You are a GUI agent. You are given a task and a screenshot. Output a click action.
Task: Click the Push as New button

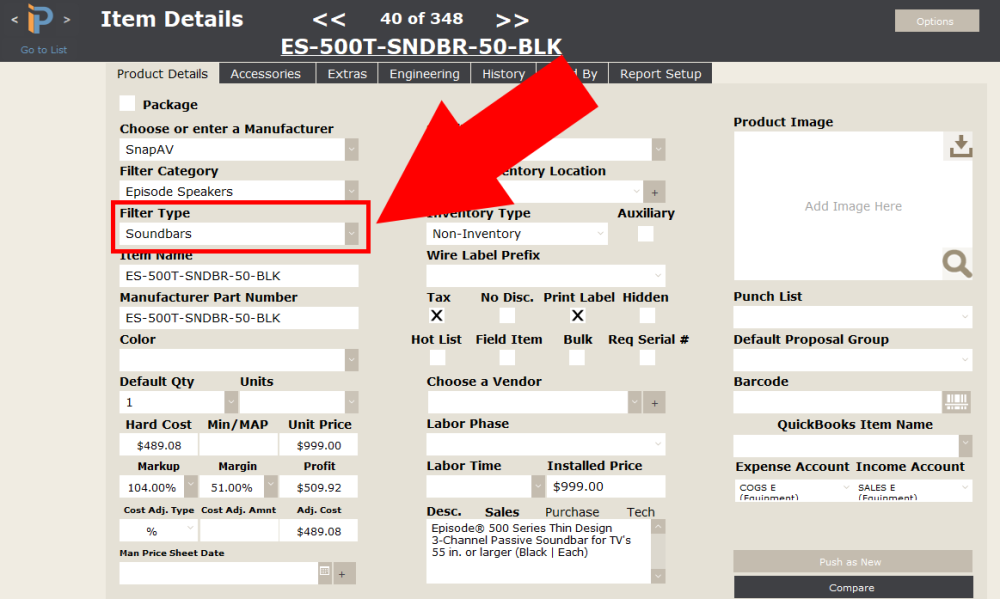[851, 561]
